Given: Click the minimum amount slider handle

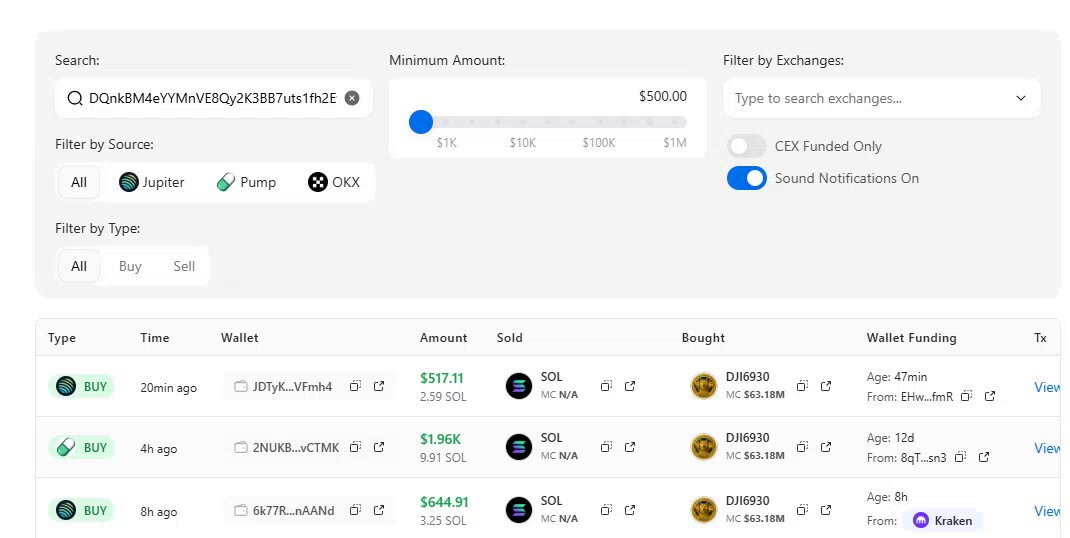Looking at the screenshot, I should point(421,122).
